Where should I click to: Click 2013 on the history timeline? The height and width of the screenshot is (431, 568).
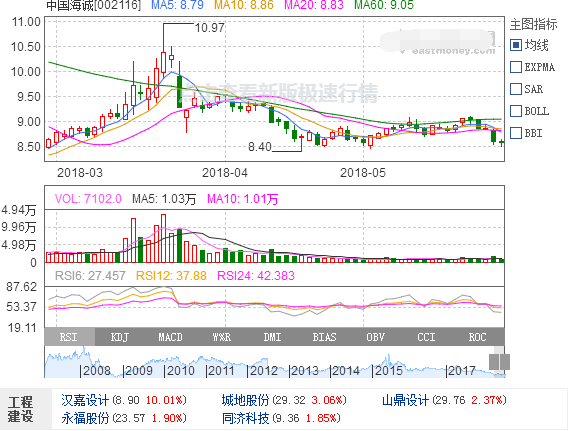tap(305, 371)
